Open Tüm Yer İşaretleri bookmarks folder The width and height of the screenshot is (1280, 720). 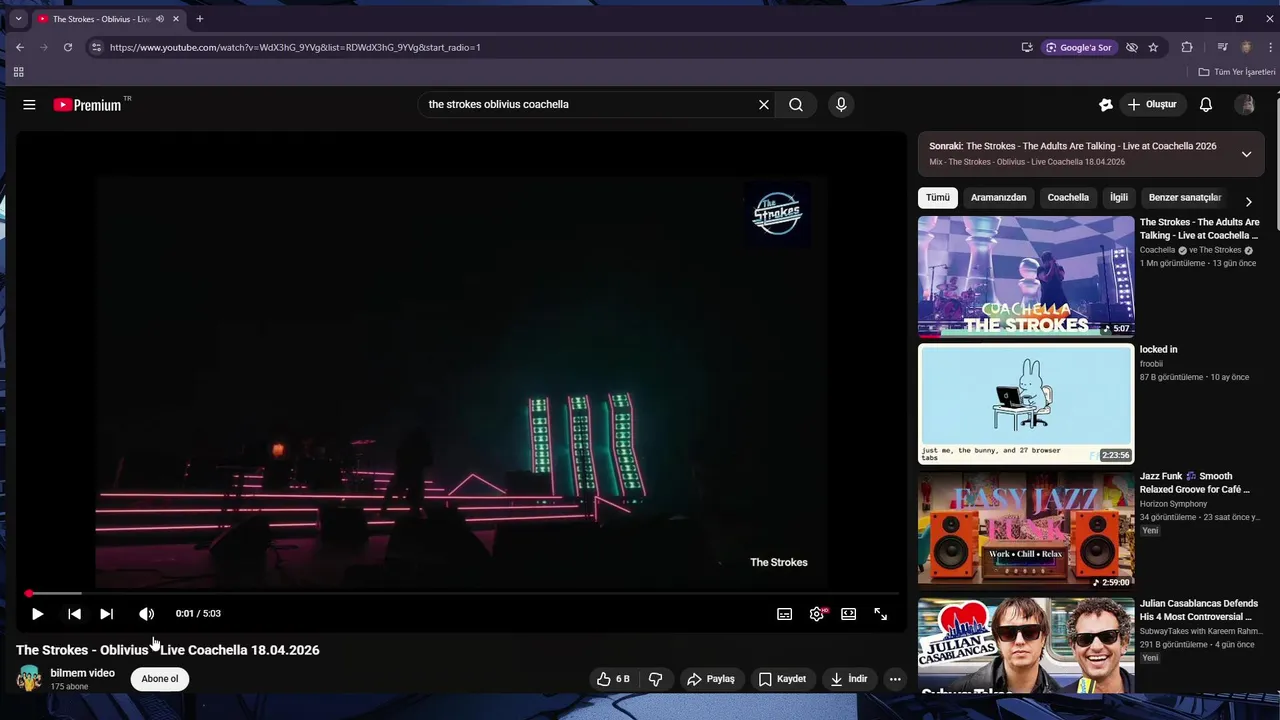(1237, 72)
